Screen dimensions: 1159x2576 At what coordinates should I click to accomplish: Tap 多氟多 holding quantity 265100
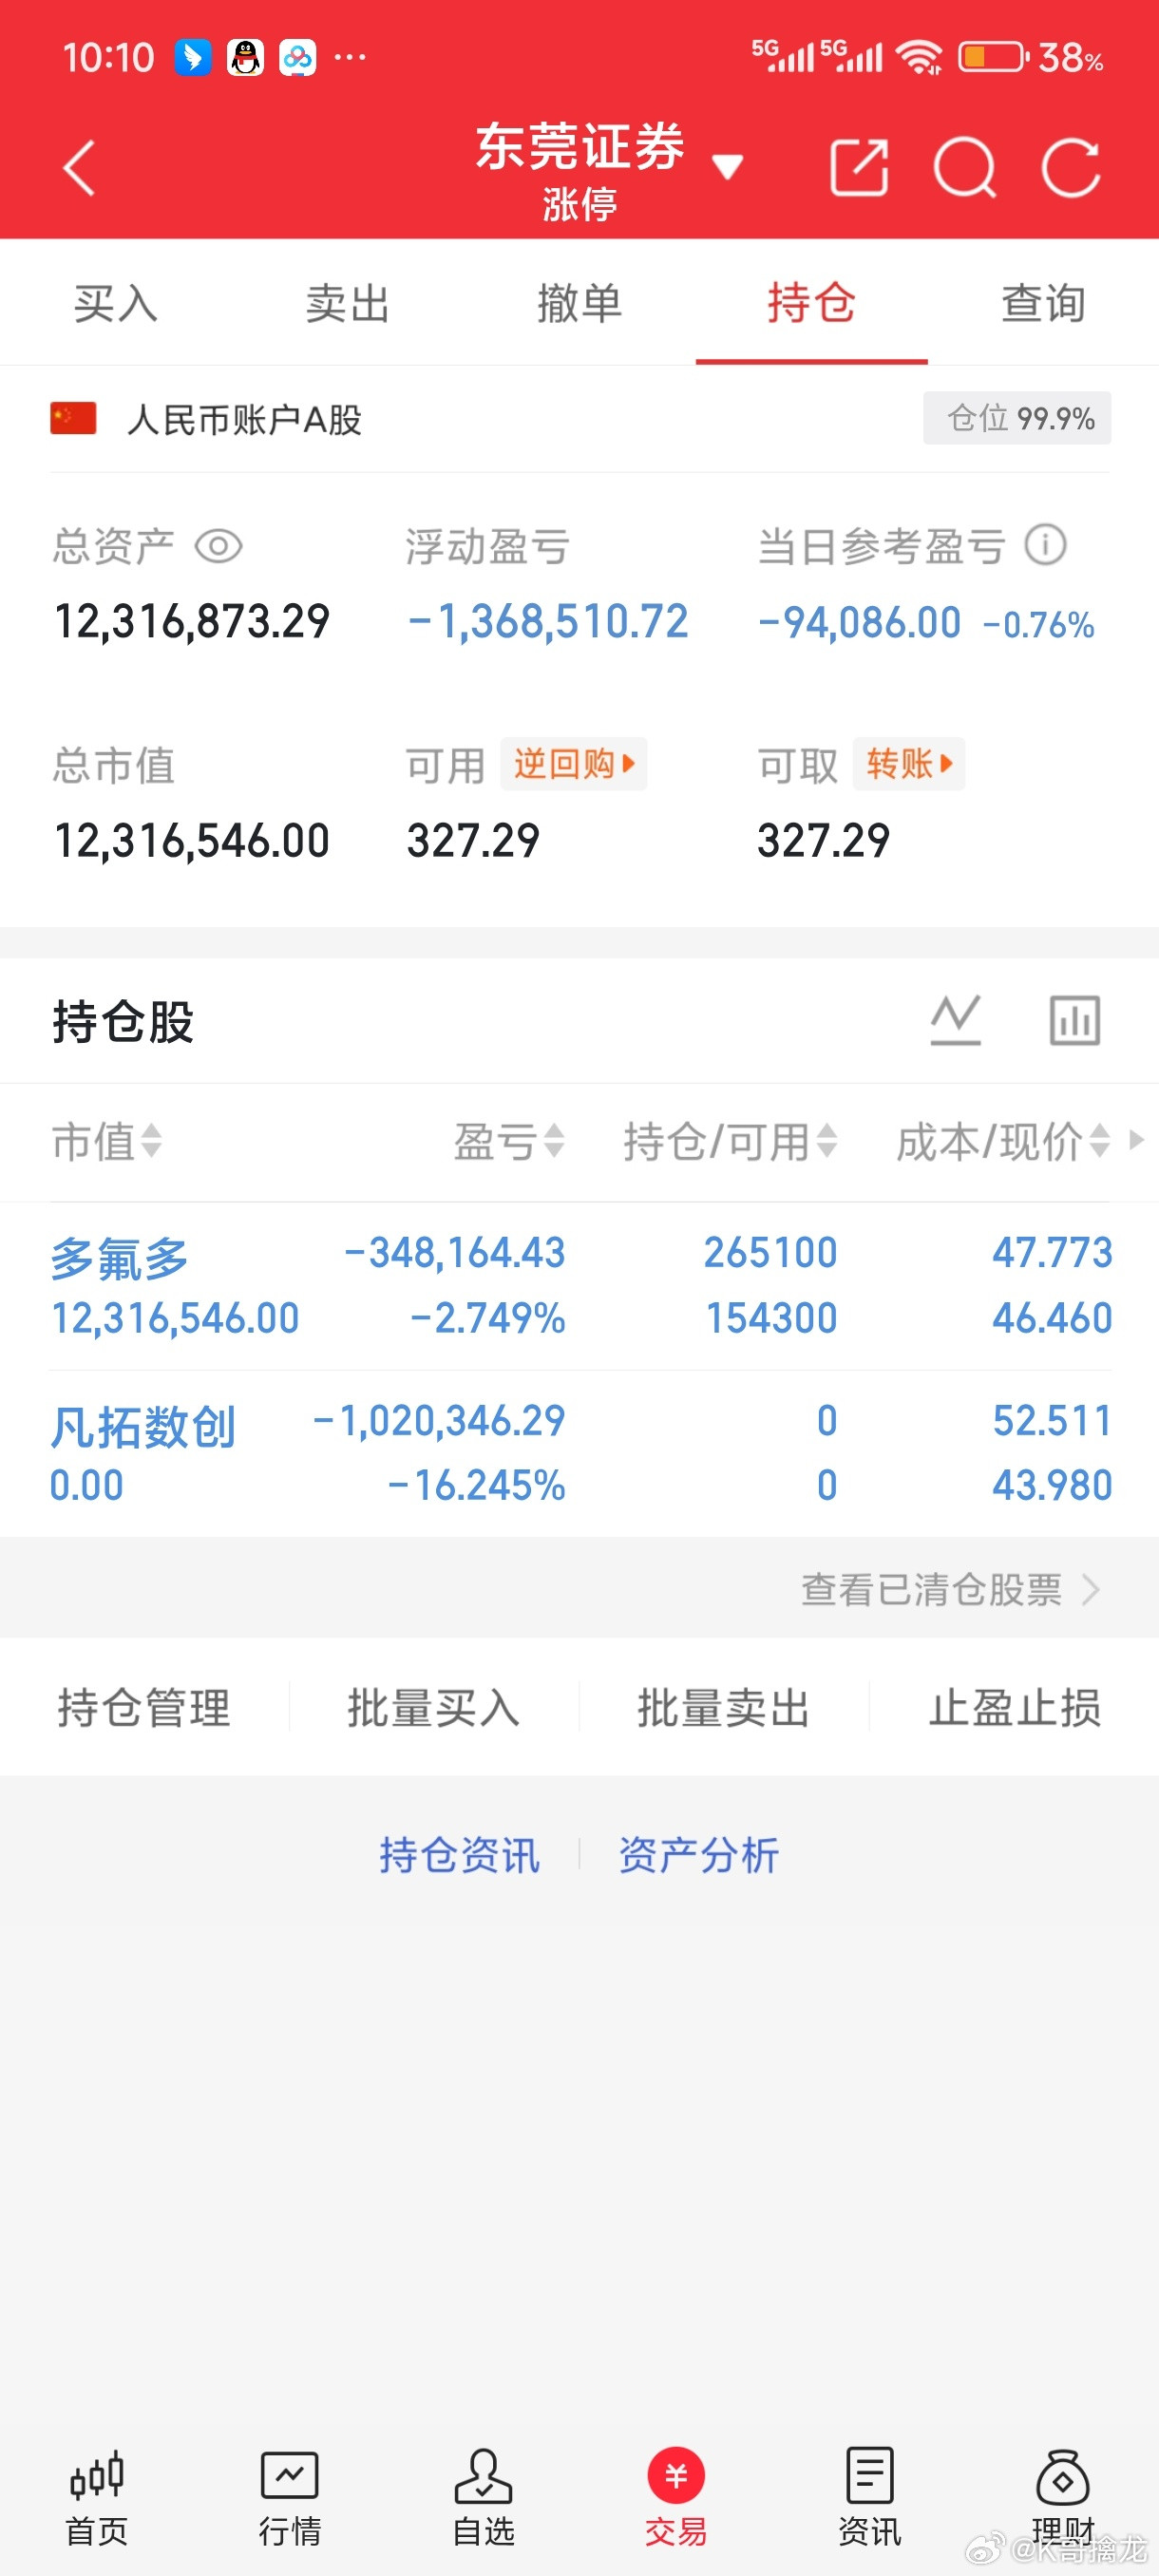pos(770,1252)
